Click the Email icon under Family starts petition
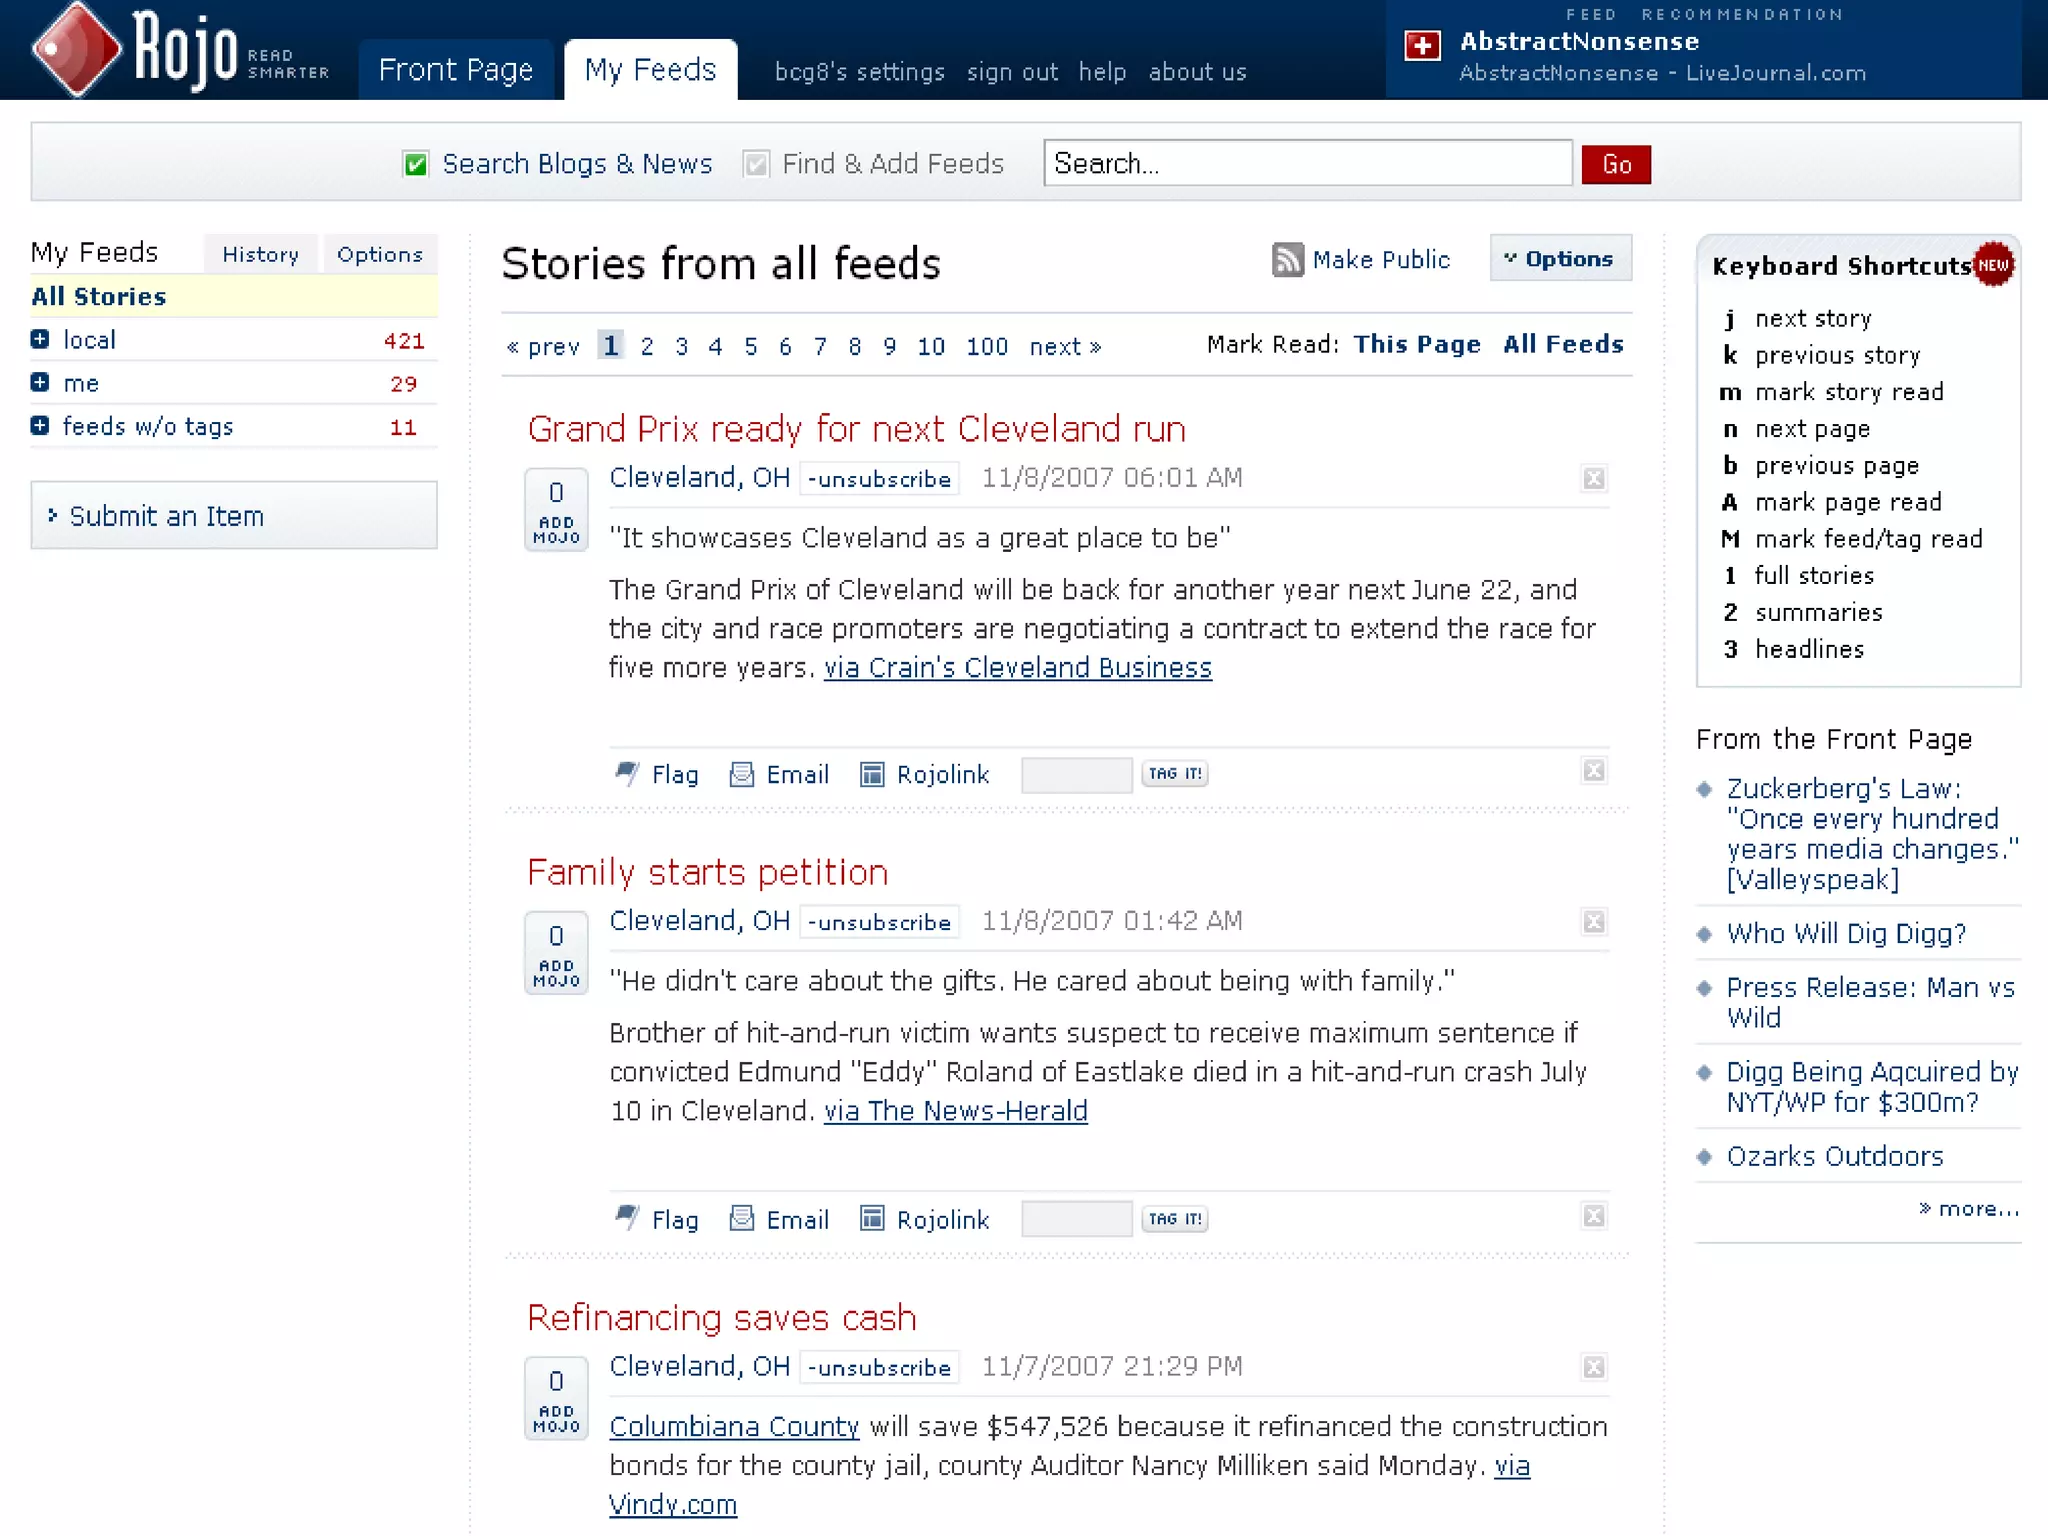The height and width of the screenshot is (1536, 2048). pyautogui.click(x=741, y=1219)
